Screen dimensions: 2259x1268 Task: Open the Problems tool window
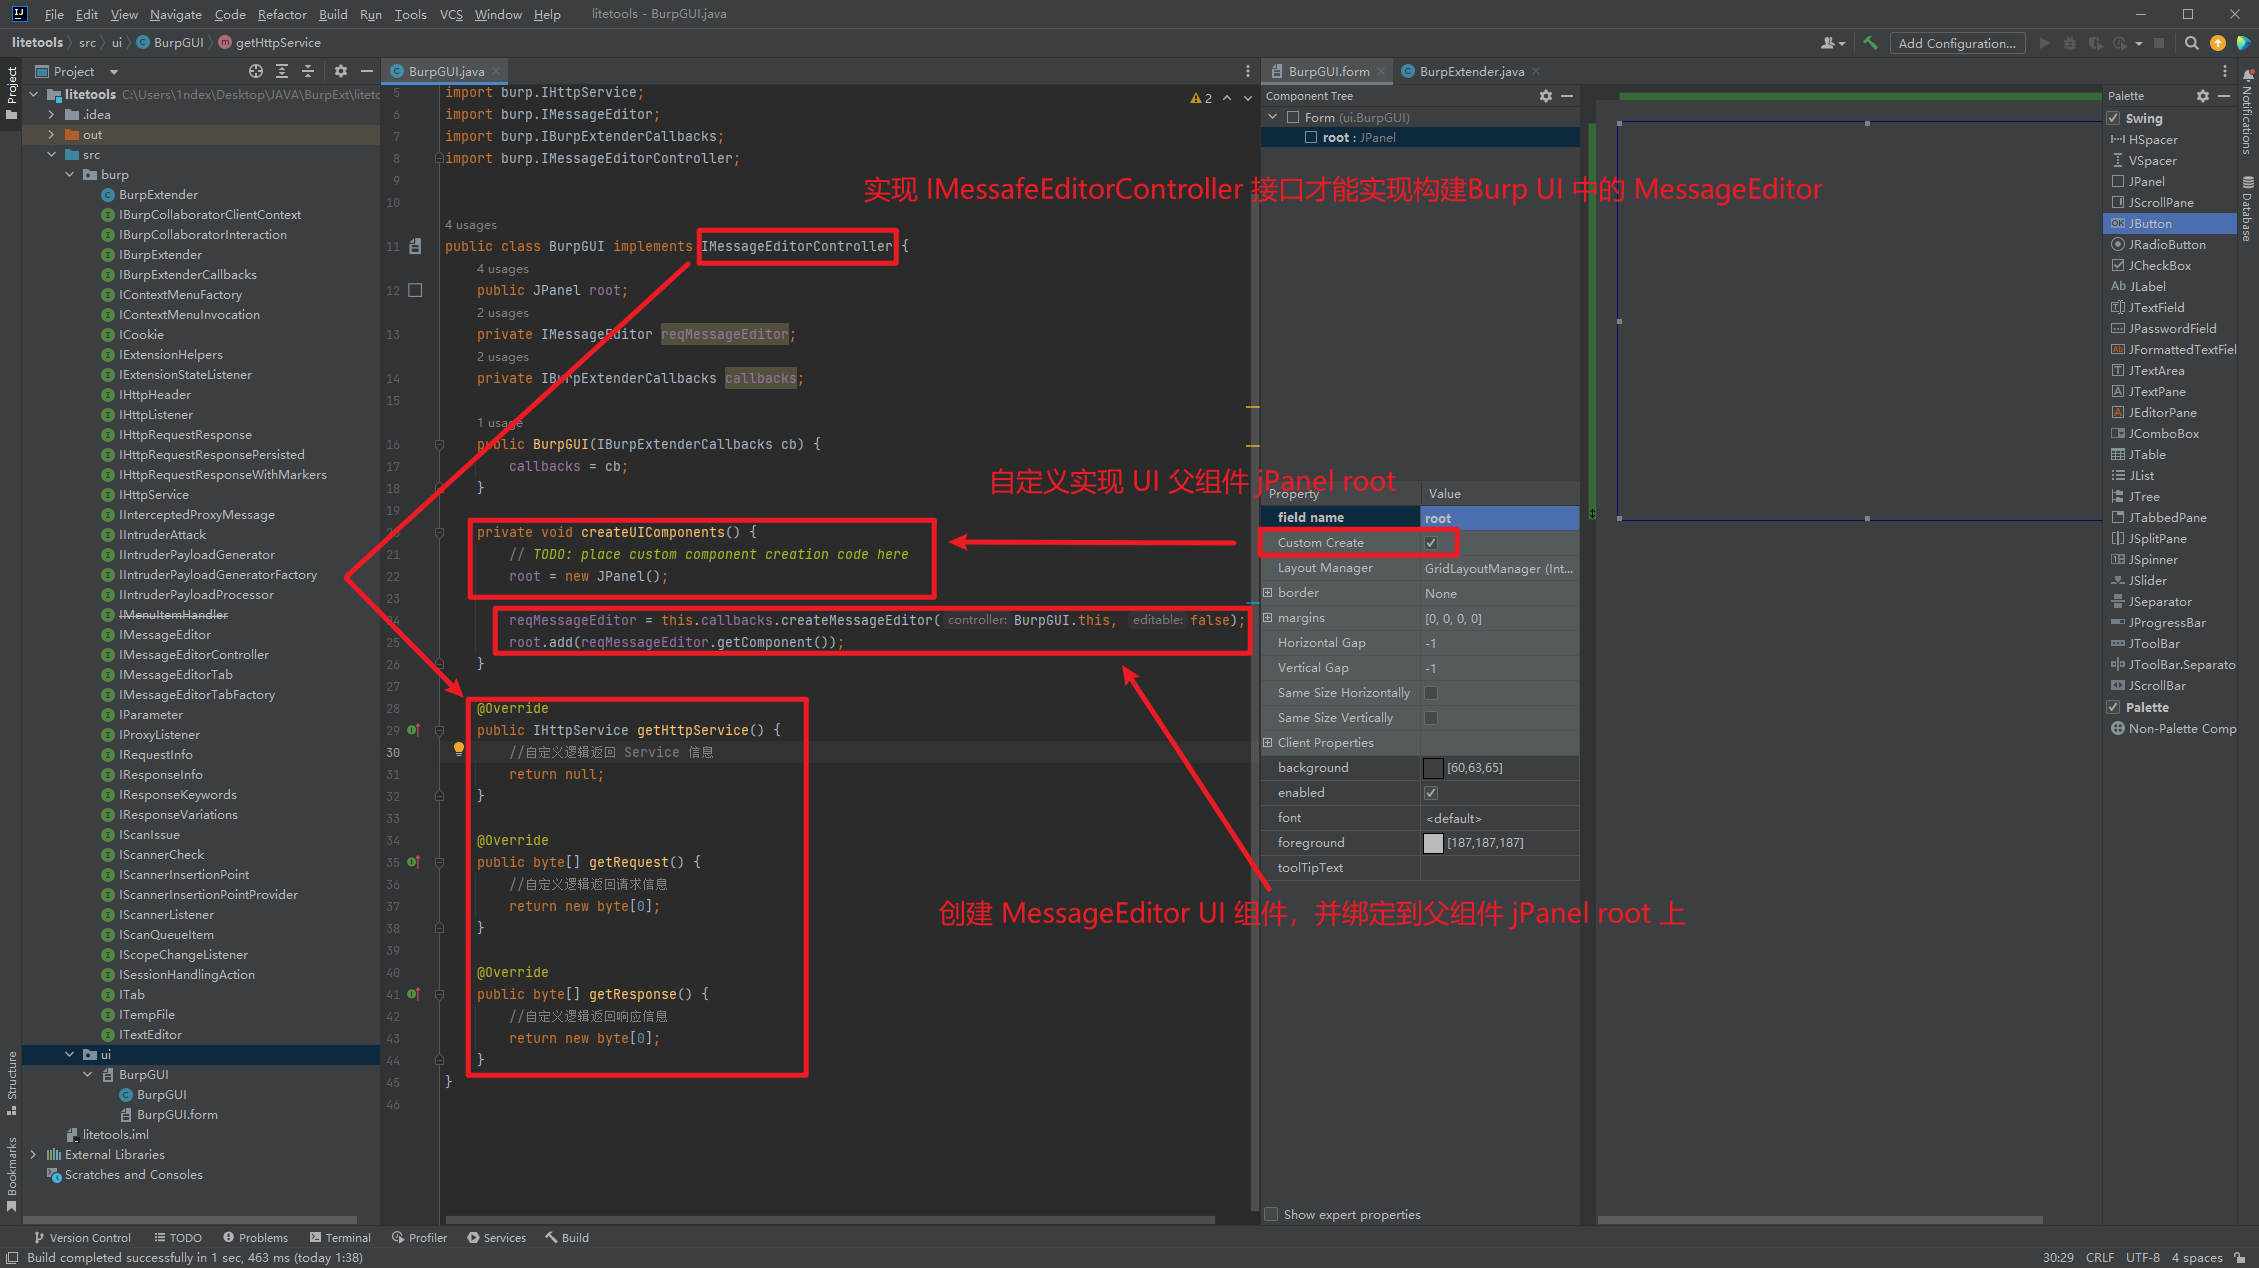click(x=255, y=1237)
